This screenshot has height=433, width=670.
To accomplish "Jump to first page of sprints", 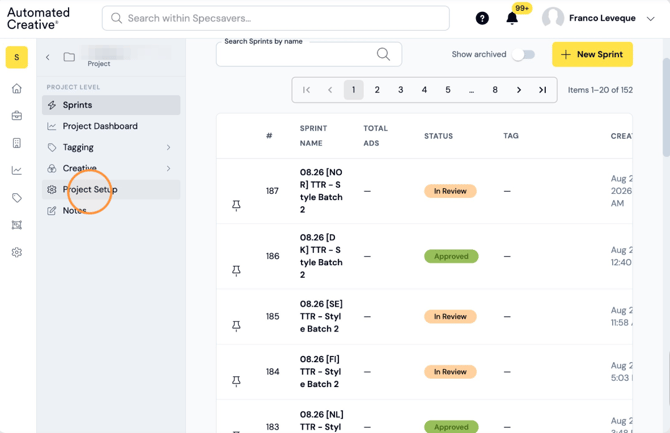I will pyautogui.click(x=306, y=90).
